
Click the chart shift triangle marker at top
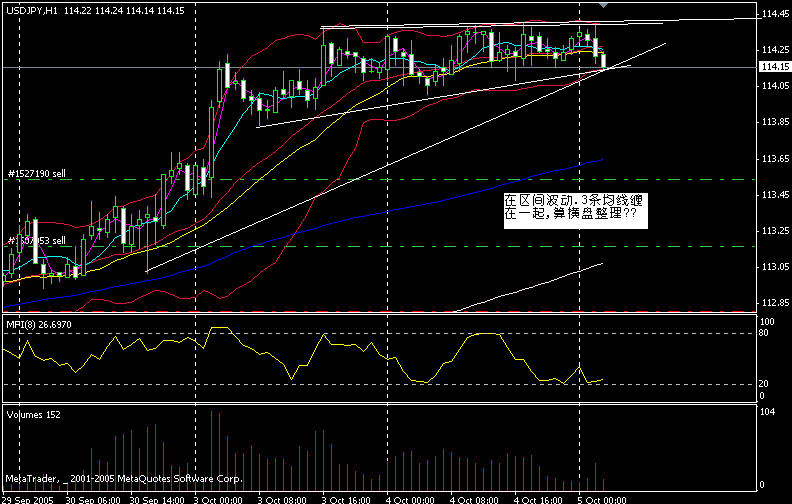(x=604, y=5)
